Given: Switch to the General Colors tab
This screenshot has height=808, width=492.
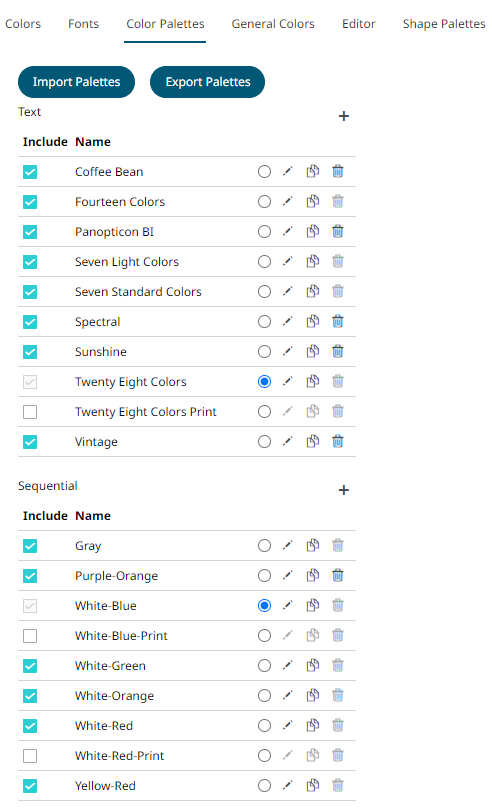Looking at the screenshot, I should [273, 24].
